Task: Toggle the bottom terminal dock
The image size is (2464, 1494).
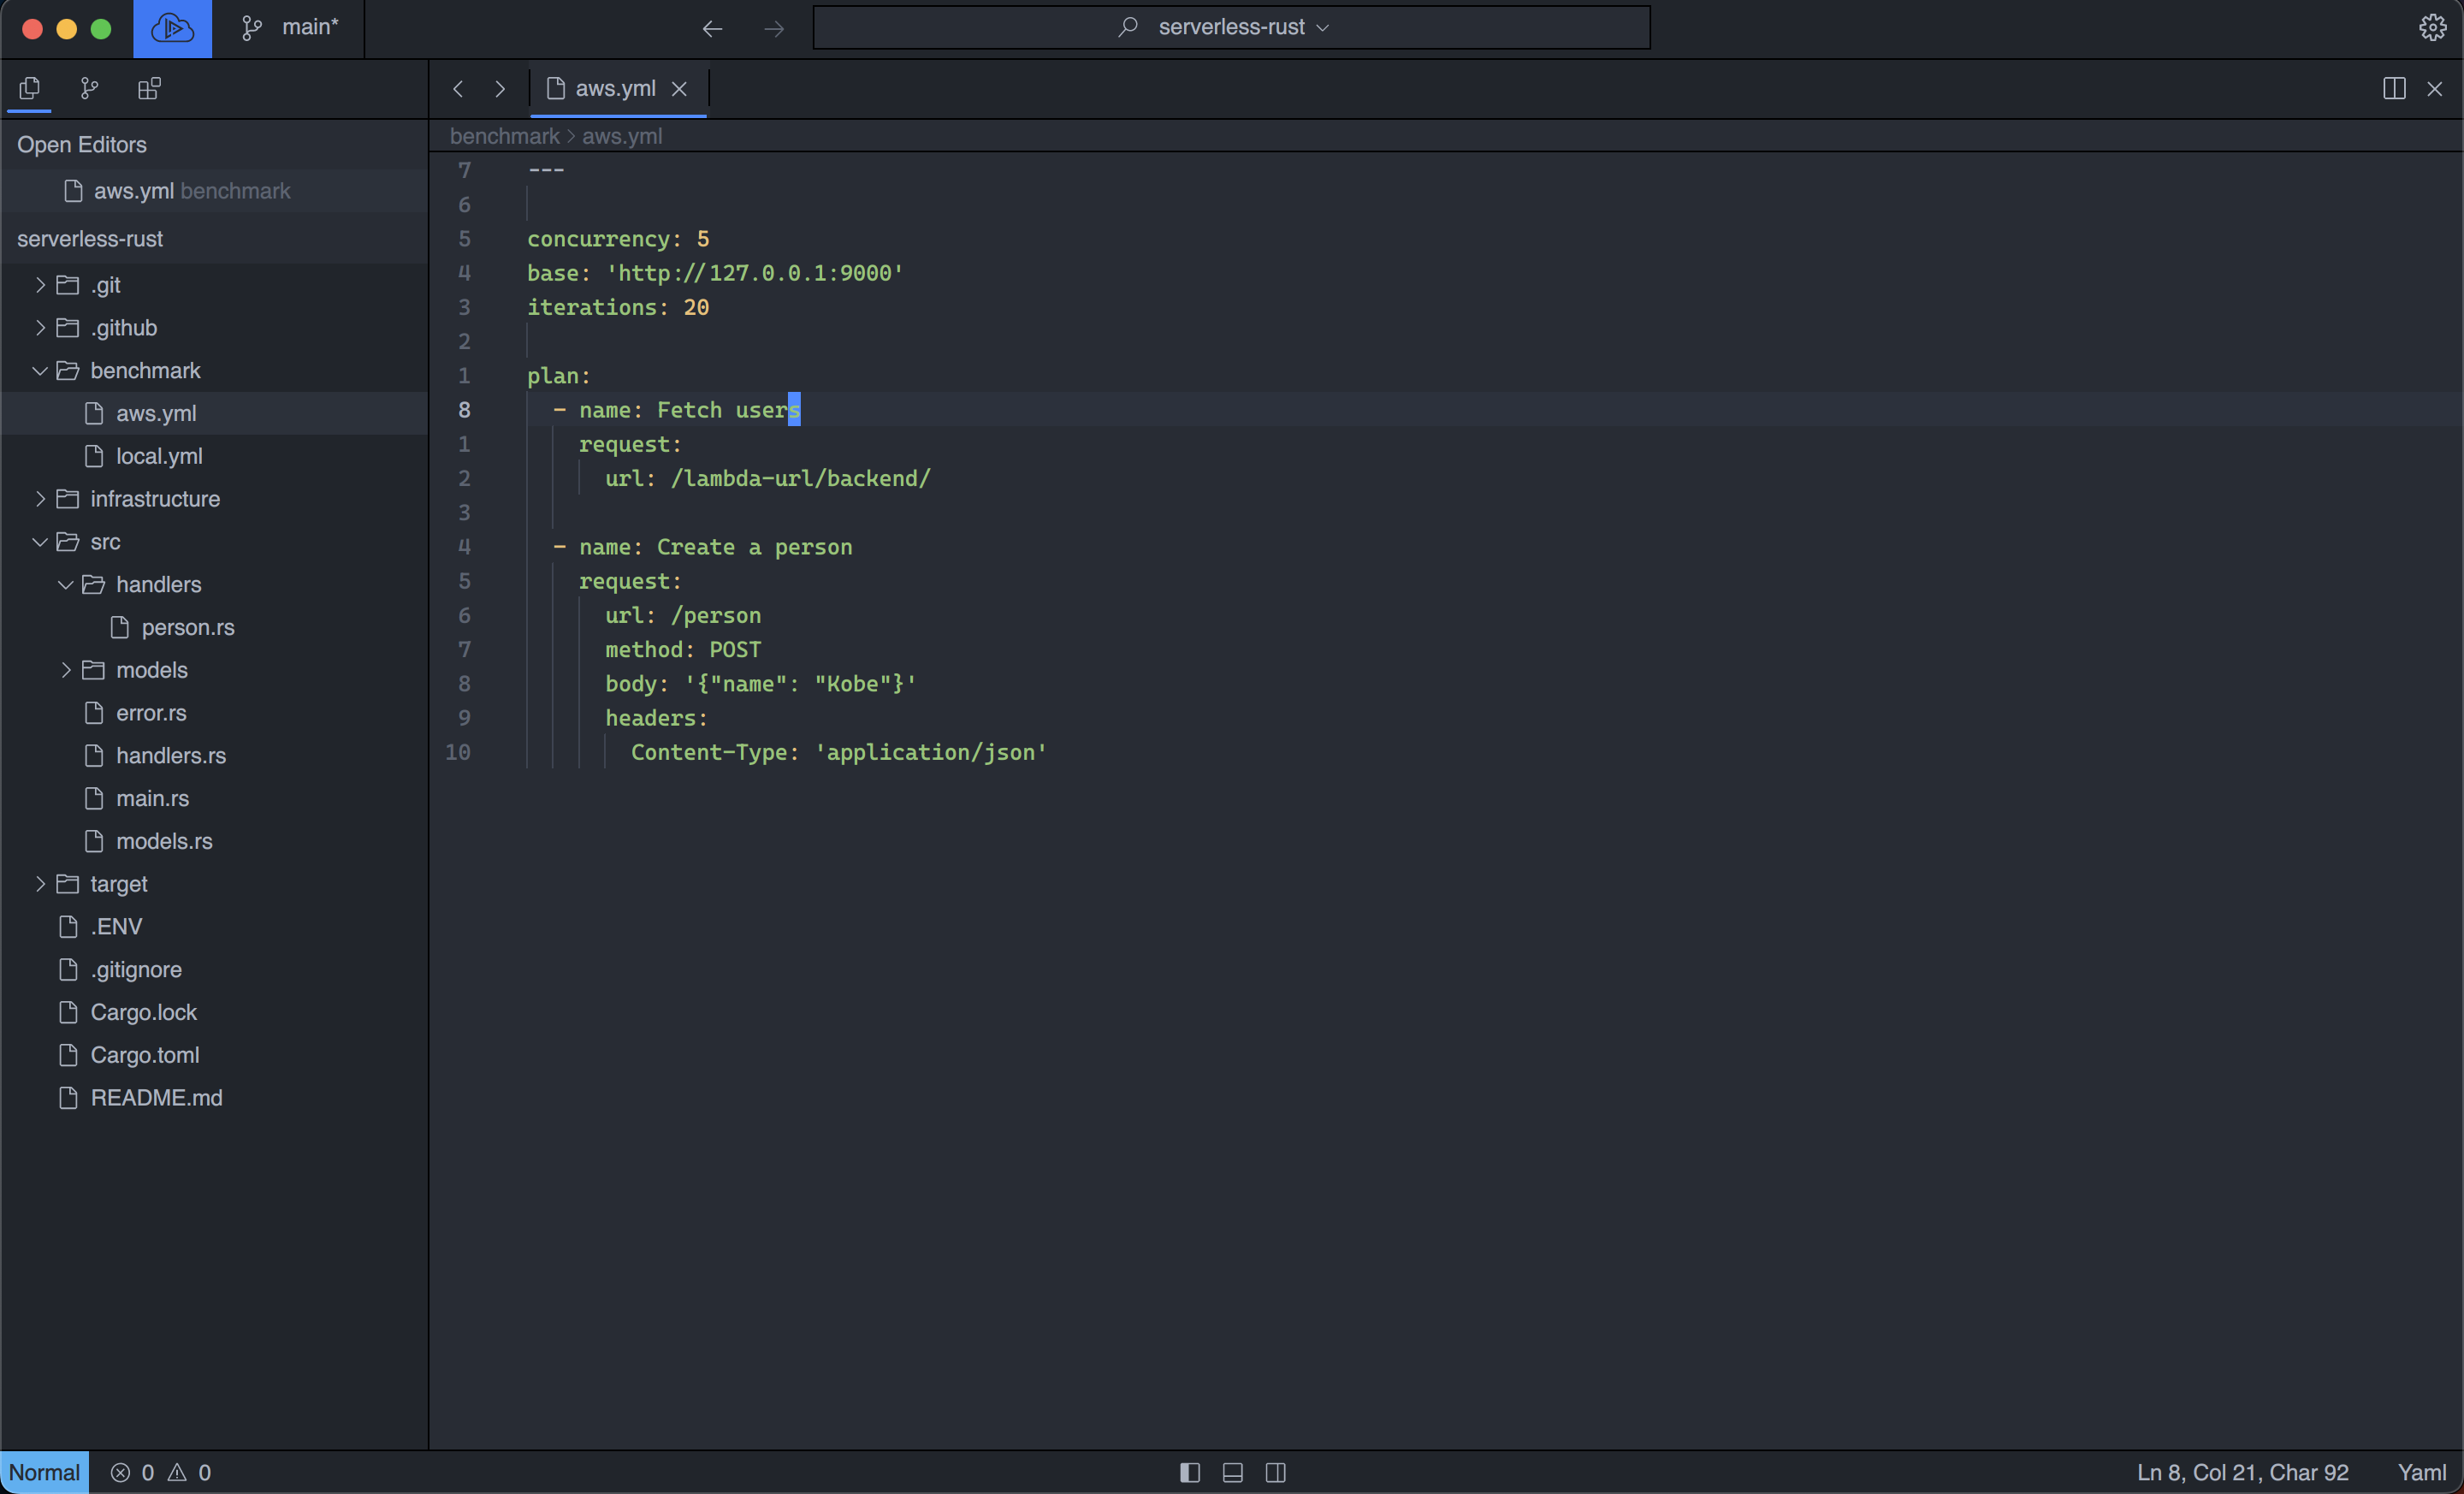Action: point(1232,1472)
